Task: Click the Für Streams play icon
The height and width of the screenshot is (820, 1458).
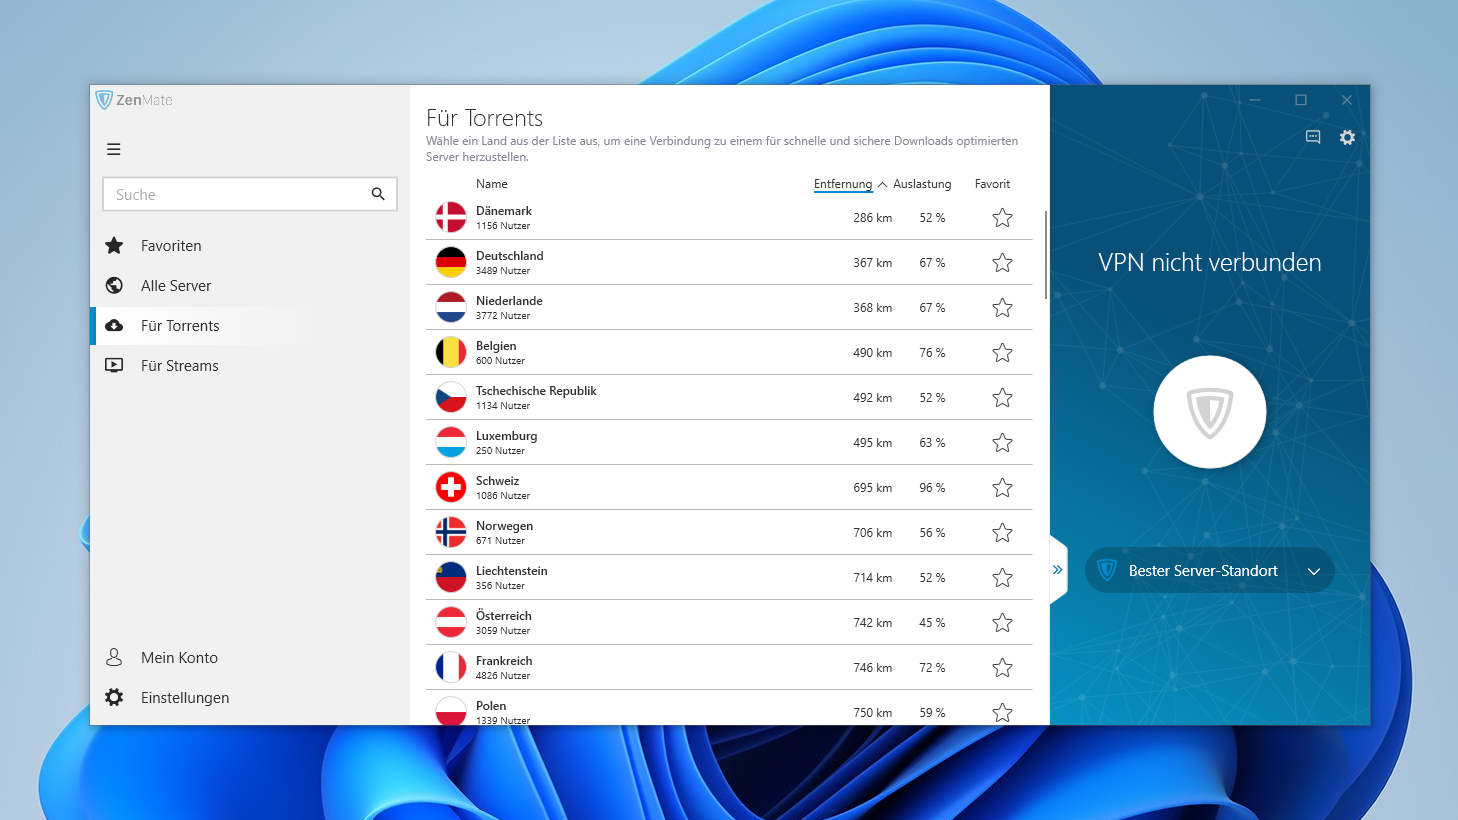Action: pyautogui.click(x=114, y=365)
